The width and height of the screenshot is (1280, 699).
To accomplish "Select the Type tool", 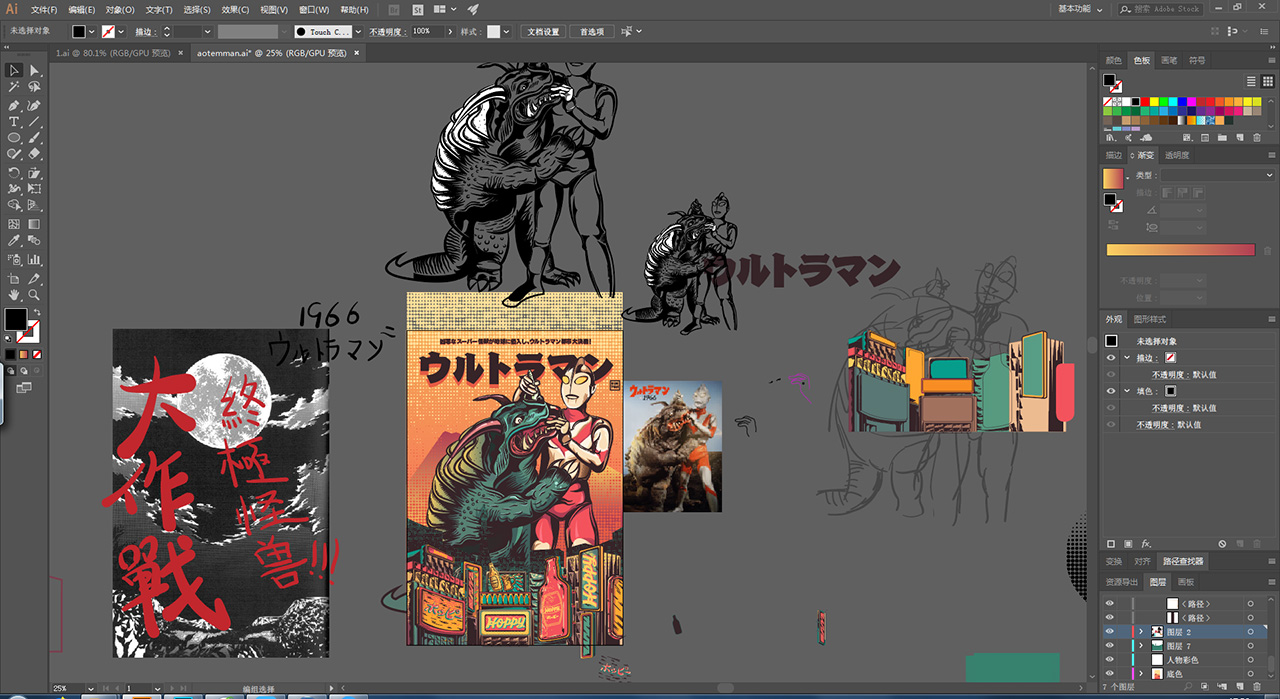I will (14, 121).
